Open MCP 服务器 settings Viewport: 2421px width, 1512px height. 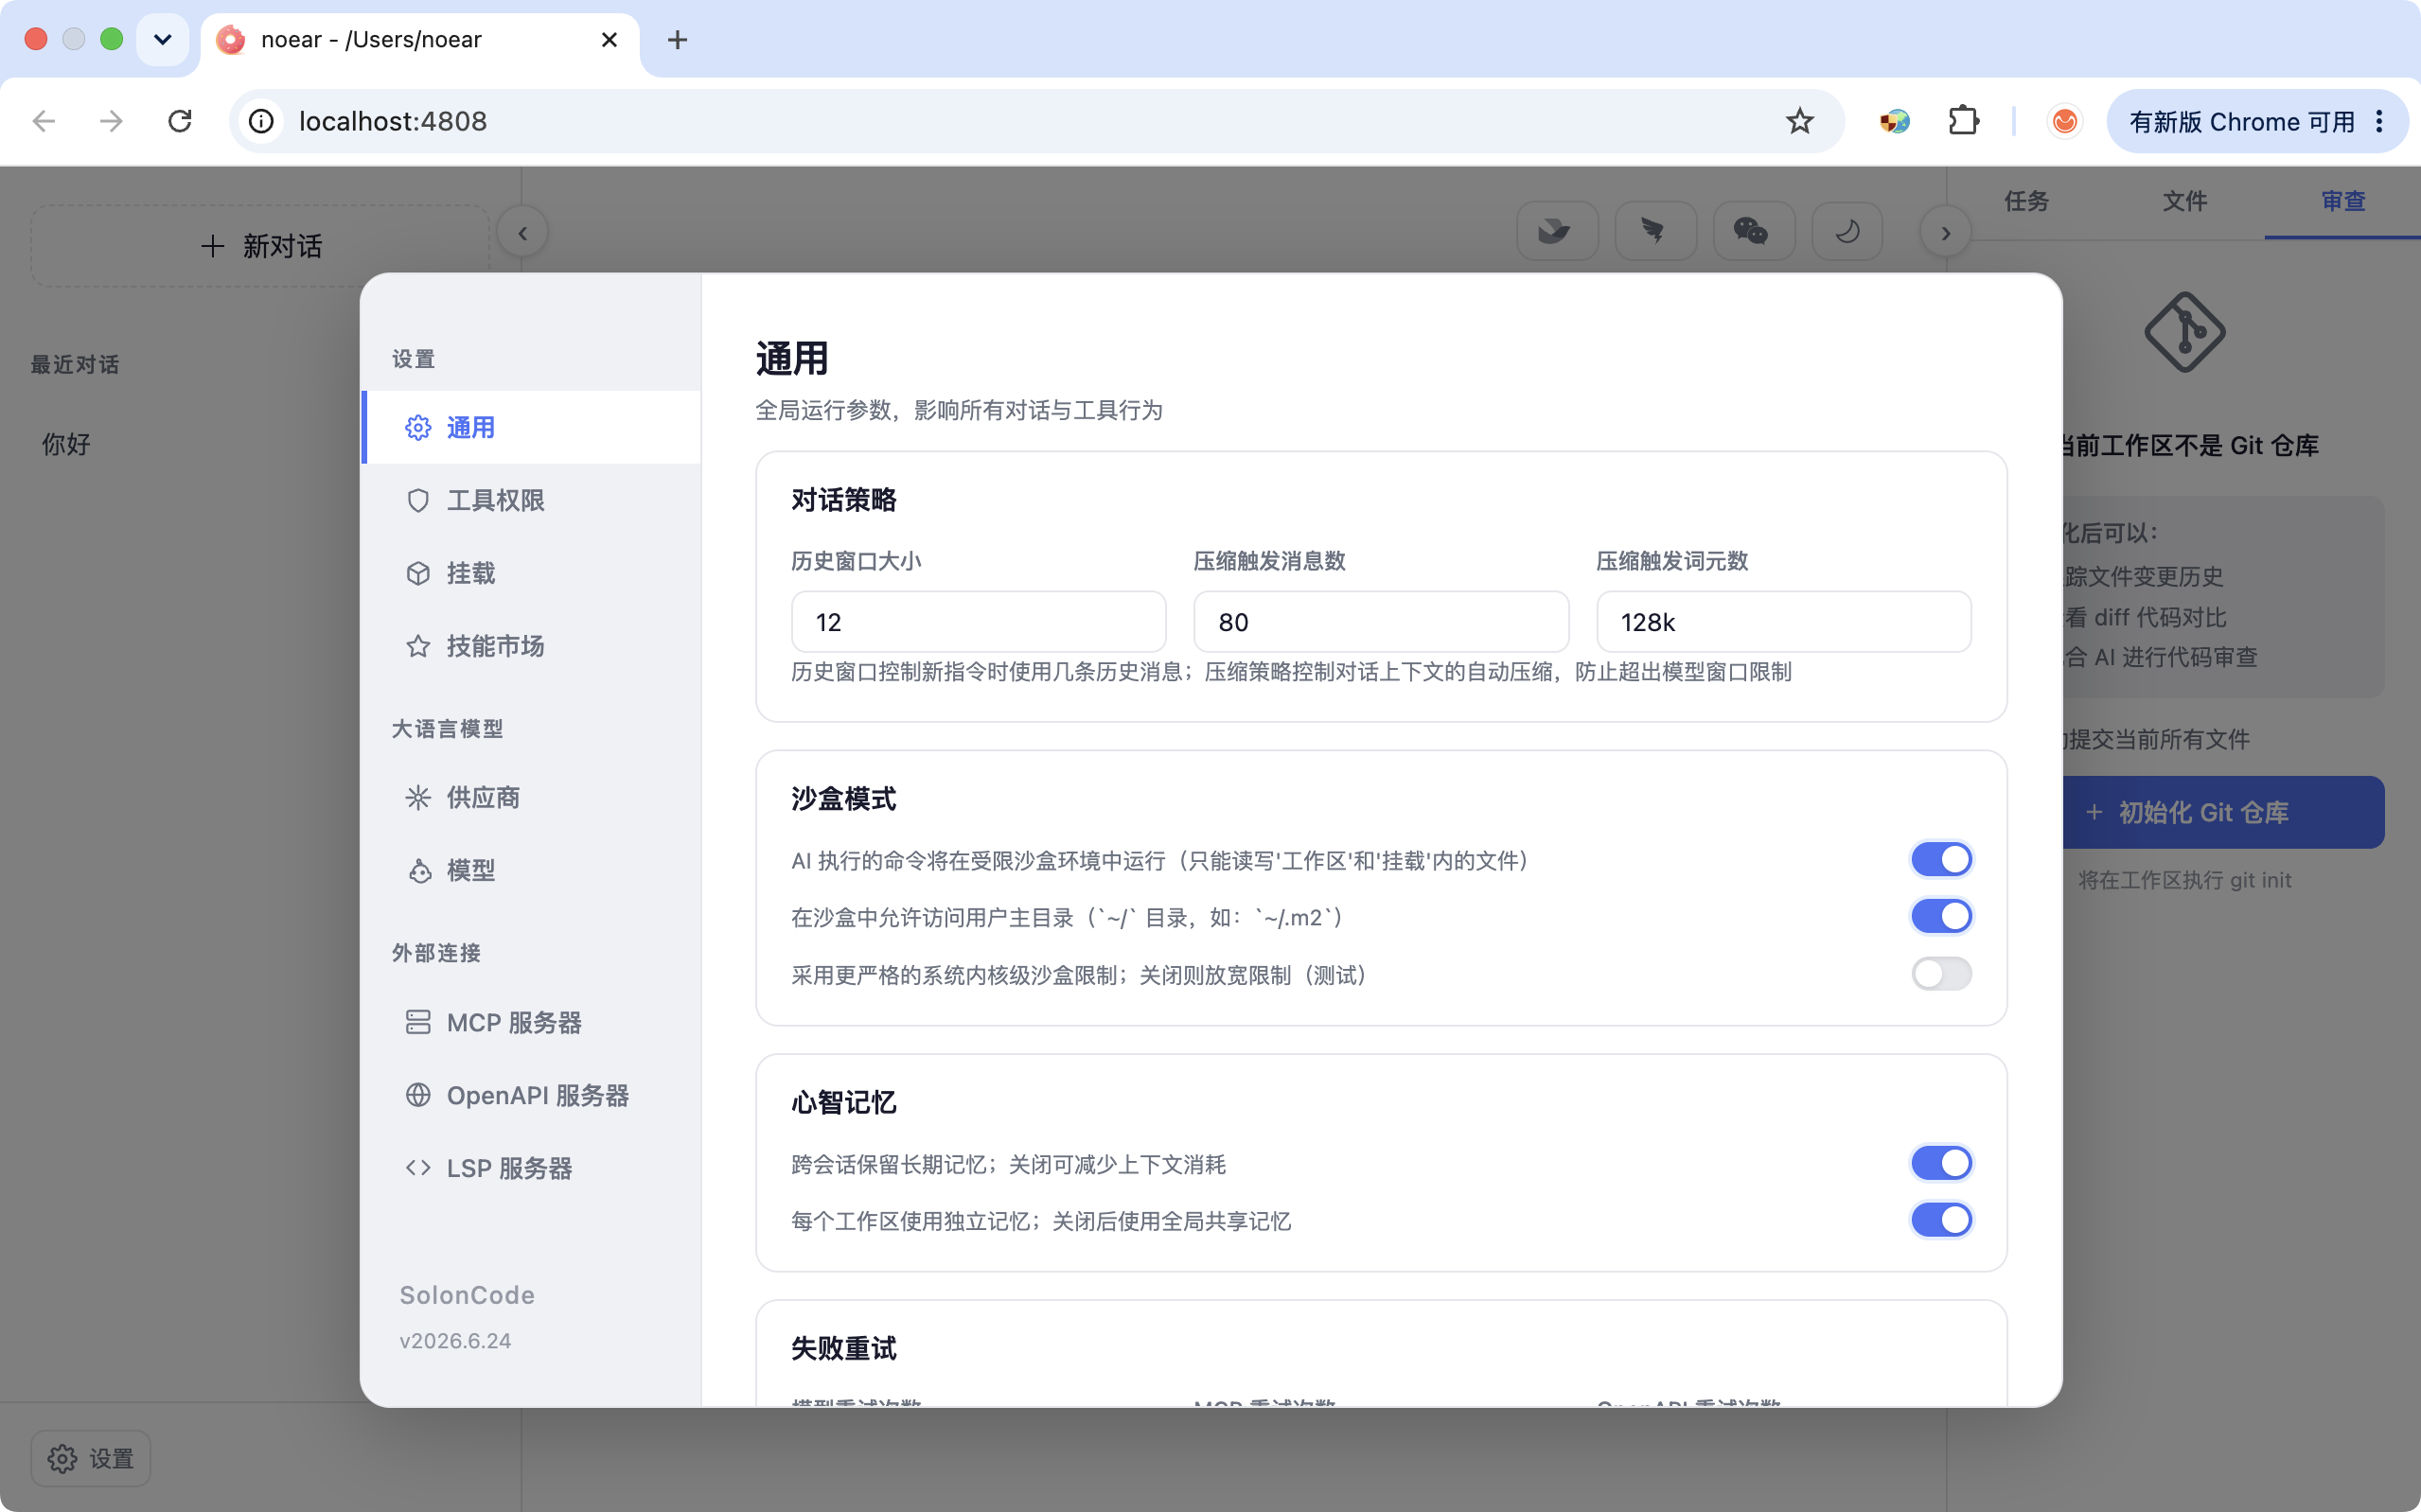point(531,1022)
